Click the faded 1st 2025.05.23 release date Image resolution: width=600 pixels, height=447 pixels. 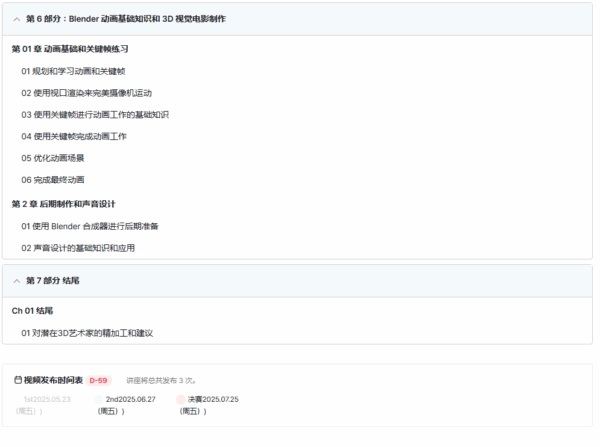point(46,399)
